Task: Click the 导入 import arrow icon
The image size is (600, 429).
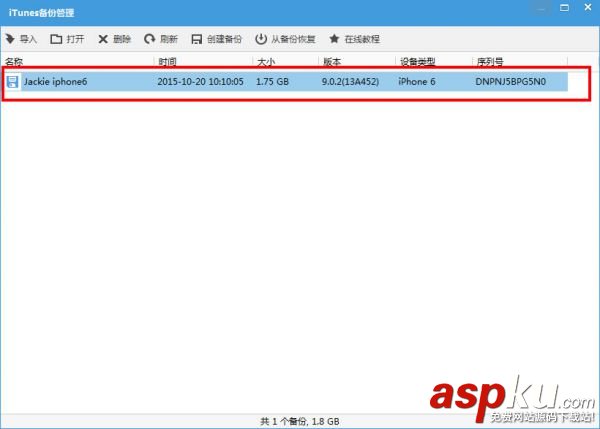Action: [x=10, y=39]
